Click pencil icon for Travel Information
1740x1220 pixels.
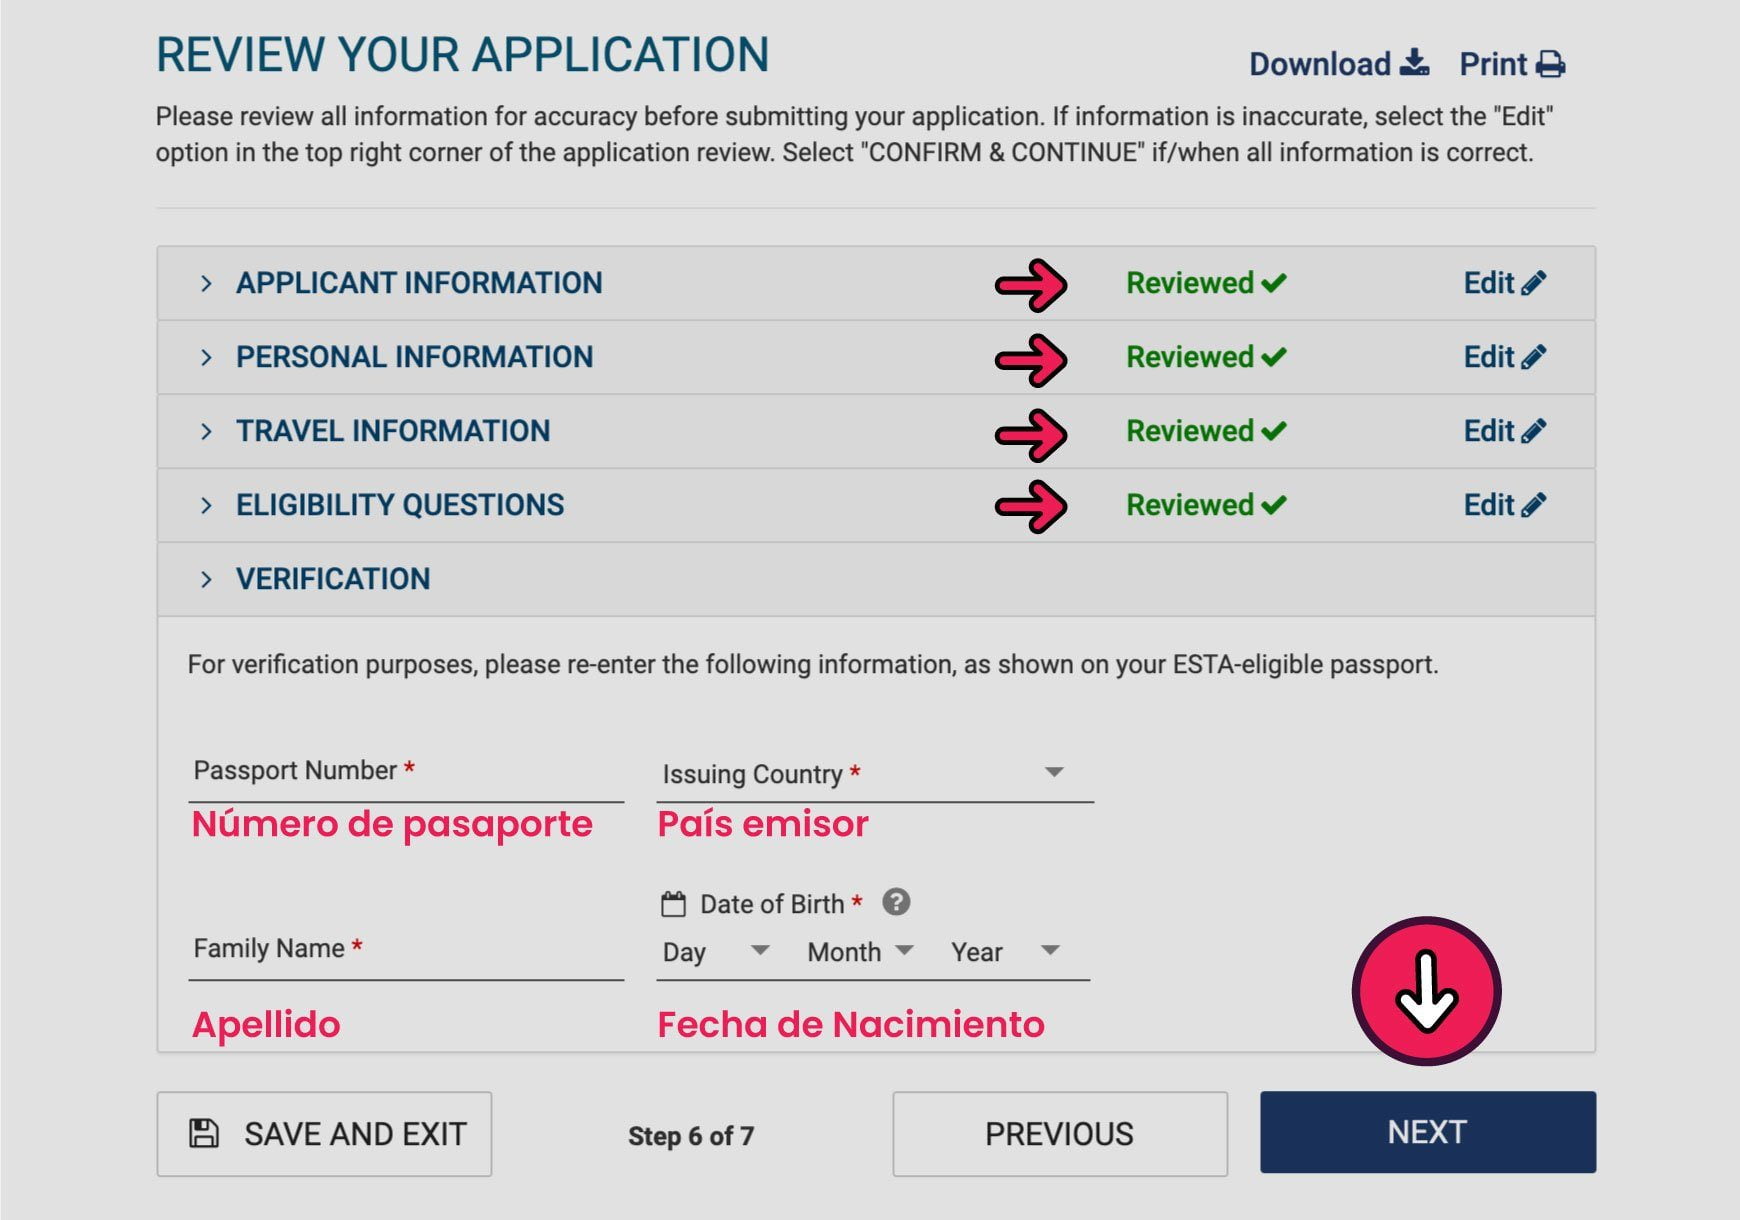pyautogui.click(x=1533, y=431)
